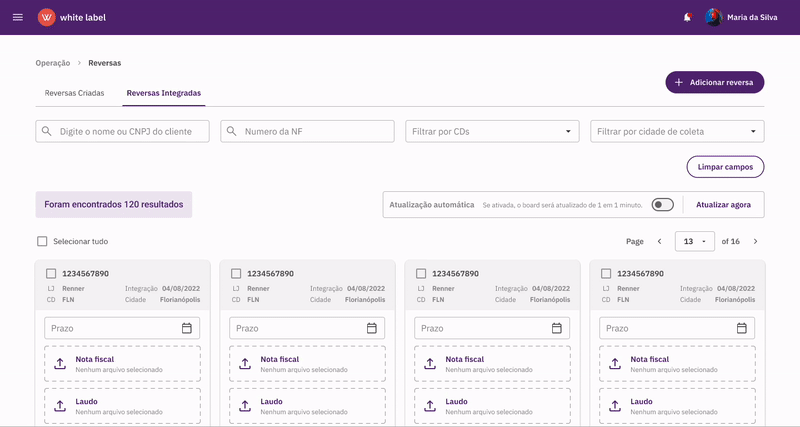800x427 pixels.
Task: Open the page number 13 dropdown
Action: (694, 241)
